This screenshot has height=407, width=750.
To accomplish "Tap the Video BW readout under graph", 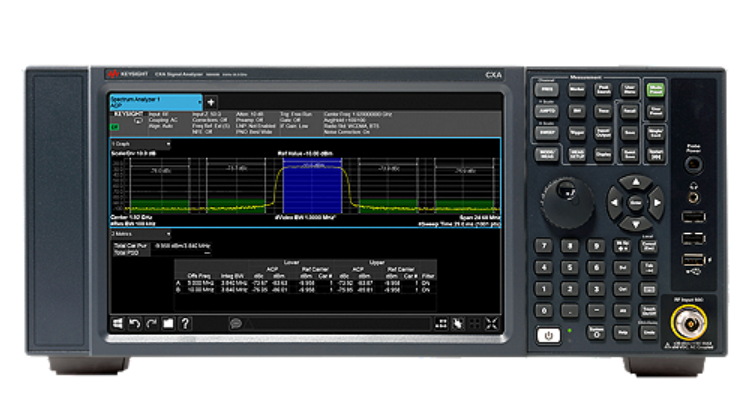I will coord(305,218).
